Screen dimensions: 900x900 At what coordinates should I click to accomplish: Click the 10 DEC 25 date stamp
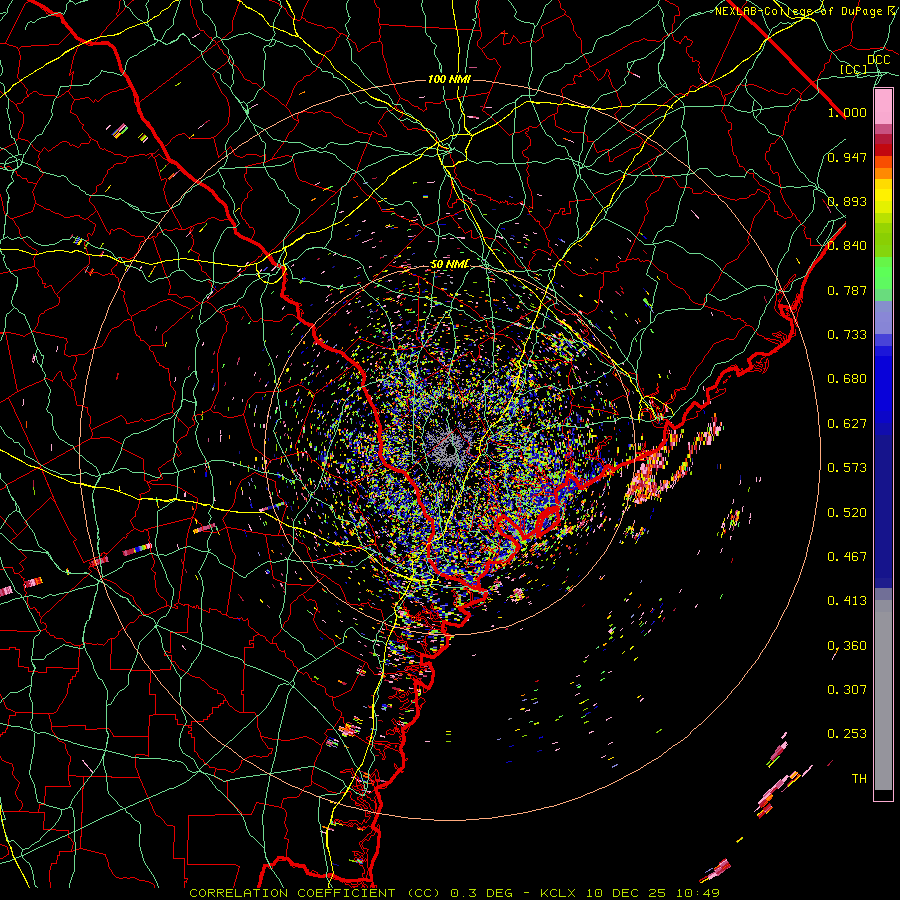pyautogui.click(x=626, y=893)
